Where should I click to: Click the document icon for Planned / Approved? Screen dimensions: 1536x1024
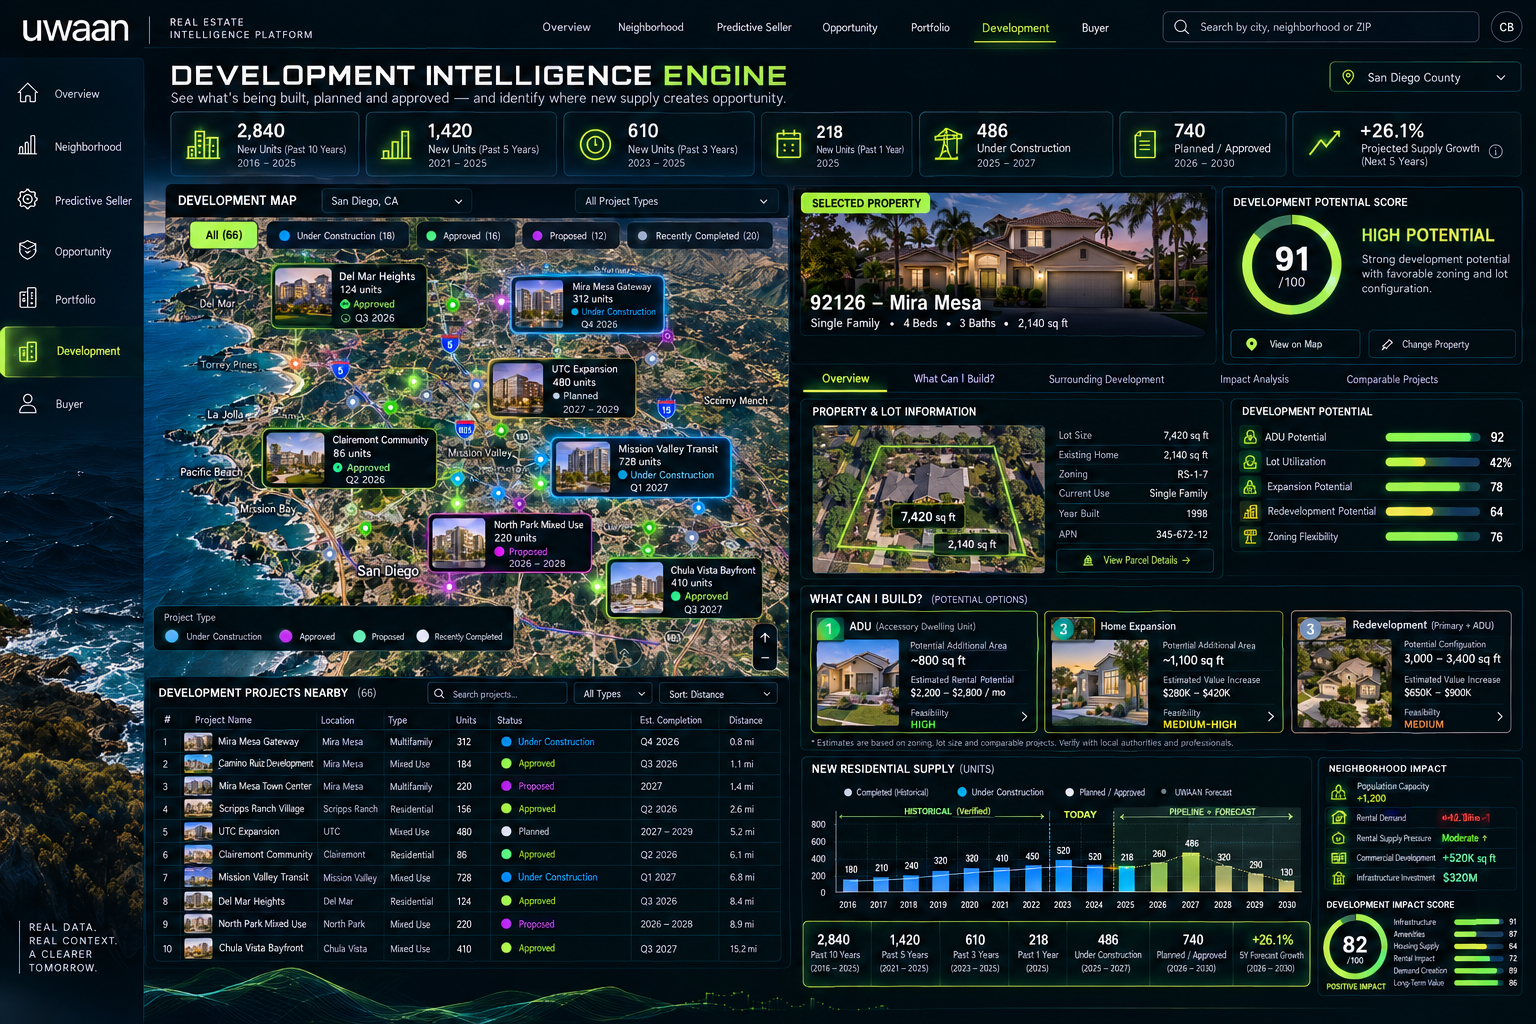pyautogui.click(x=1145, y=144)
